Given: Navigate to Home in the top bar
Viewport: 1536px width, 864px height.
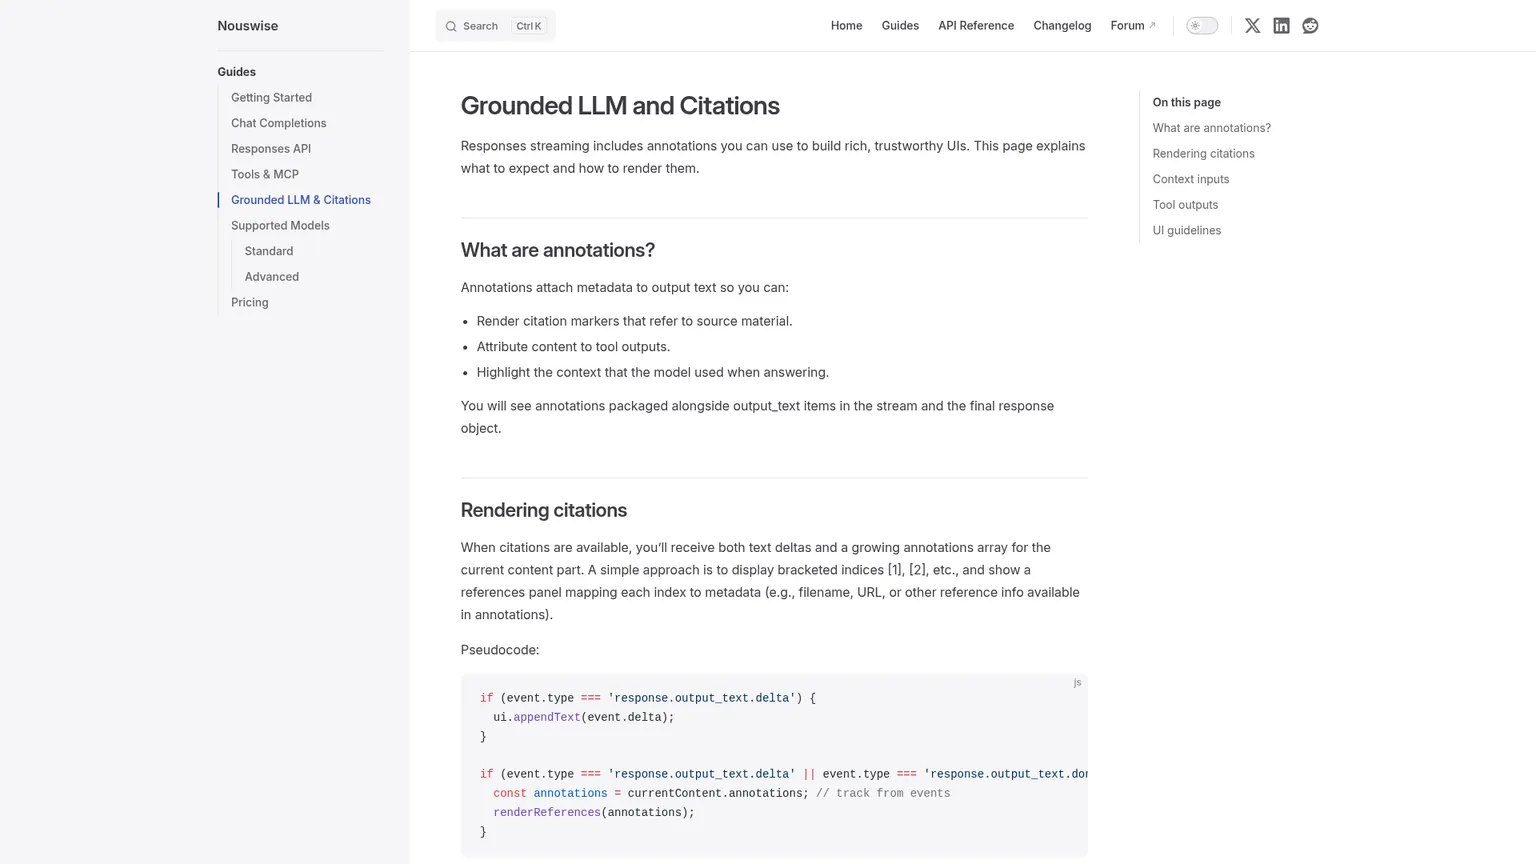Looking at the screenshot, I should 846,26.
